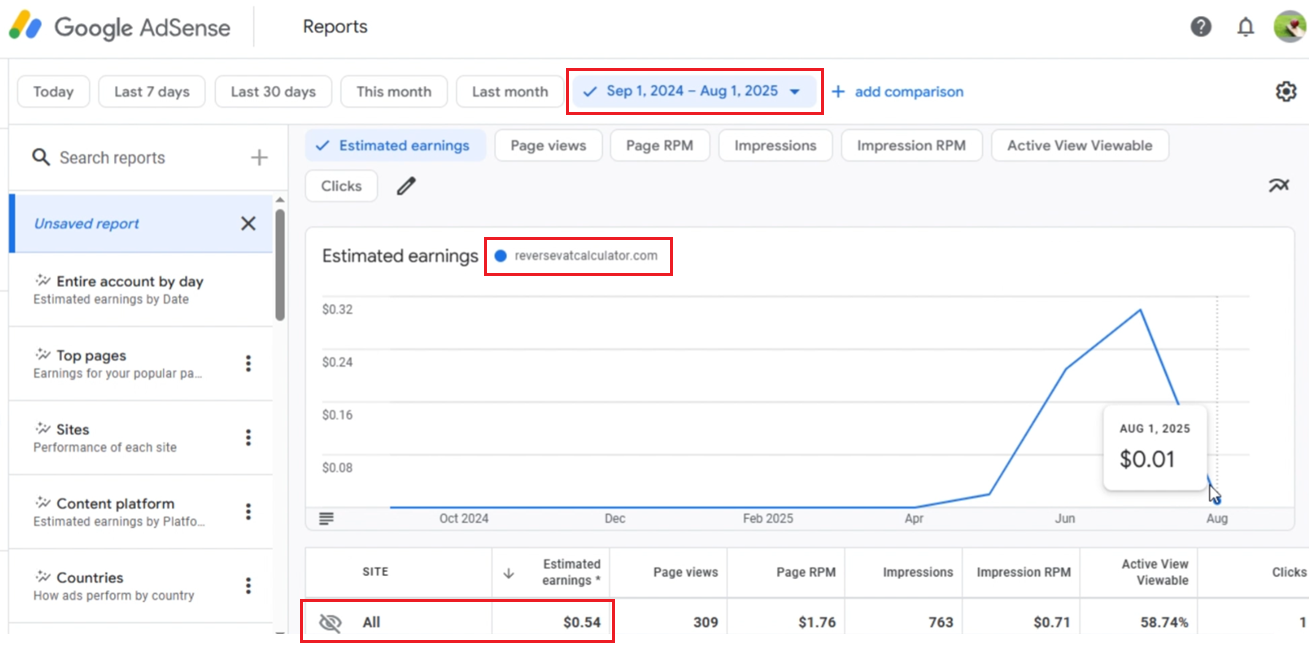Viewport: 1309px width, 653px height.
Task: Click the add comparison link
Action: (x=897, y=91)
